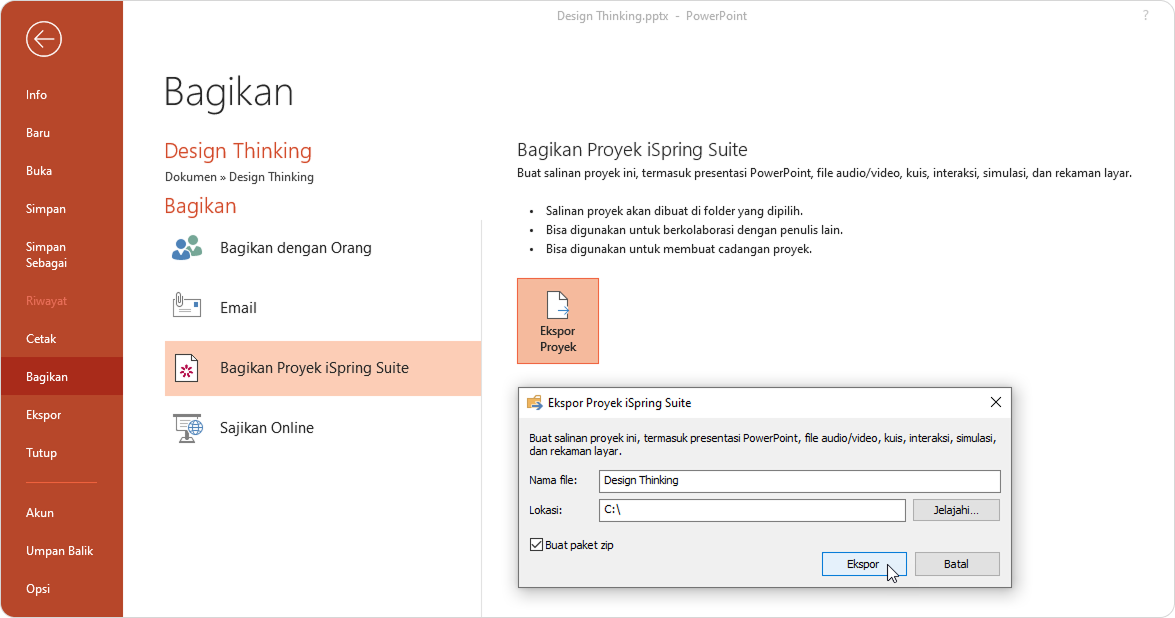Select Cetak in the sidebar
Screen dimensions: 1175x618
(41, 339)
